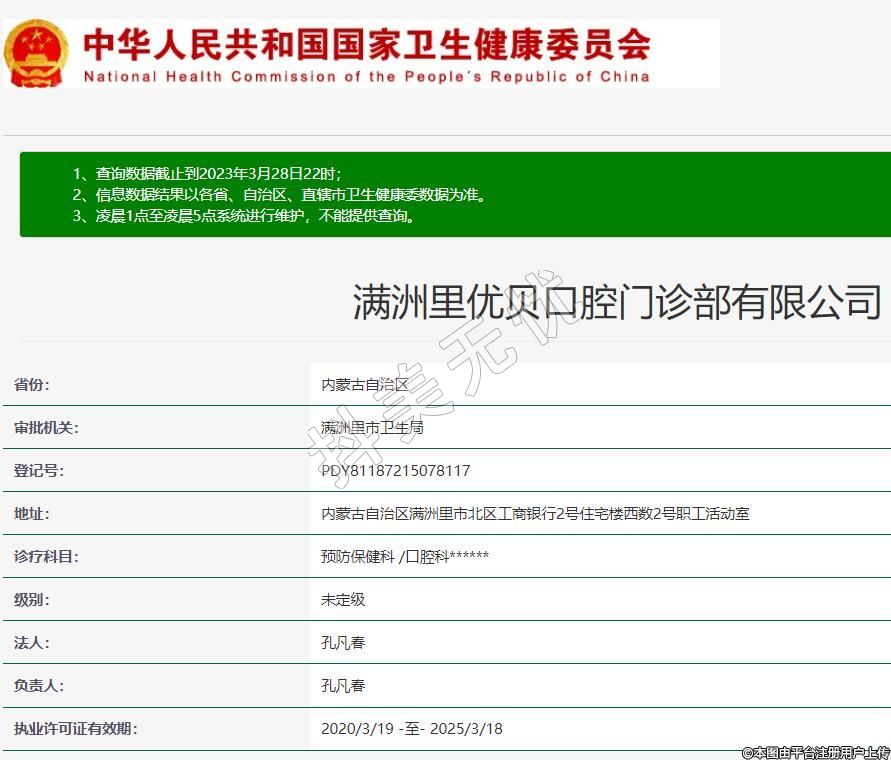891x760 pixels.
Task: Click the validity period 2020/3/19 -至- 2025/3/18
Action: (x=411, y=729)
